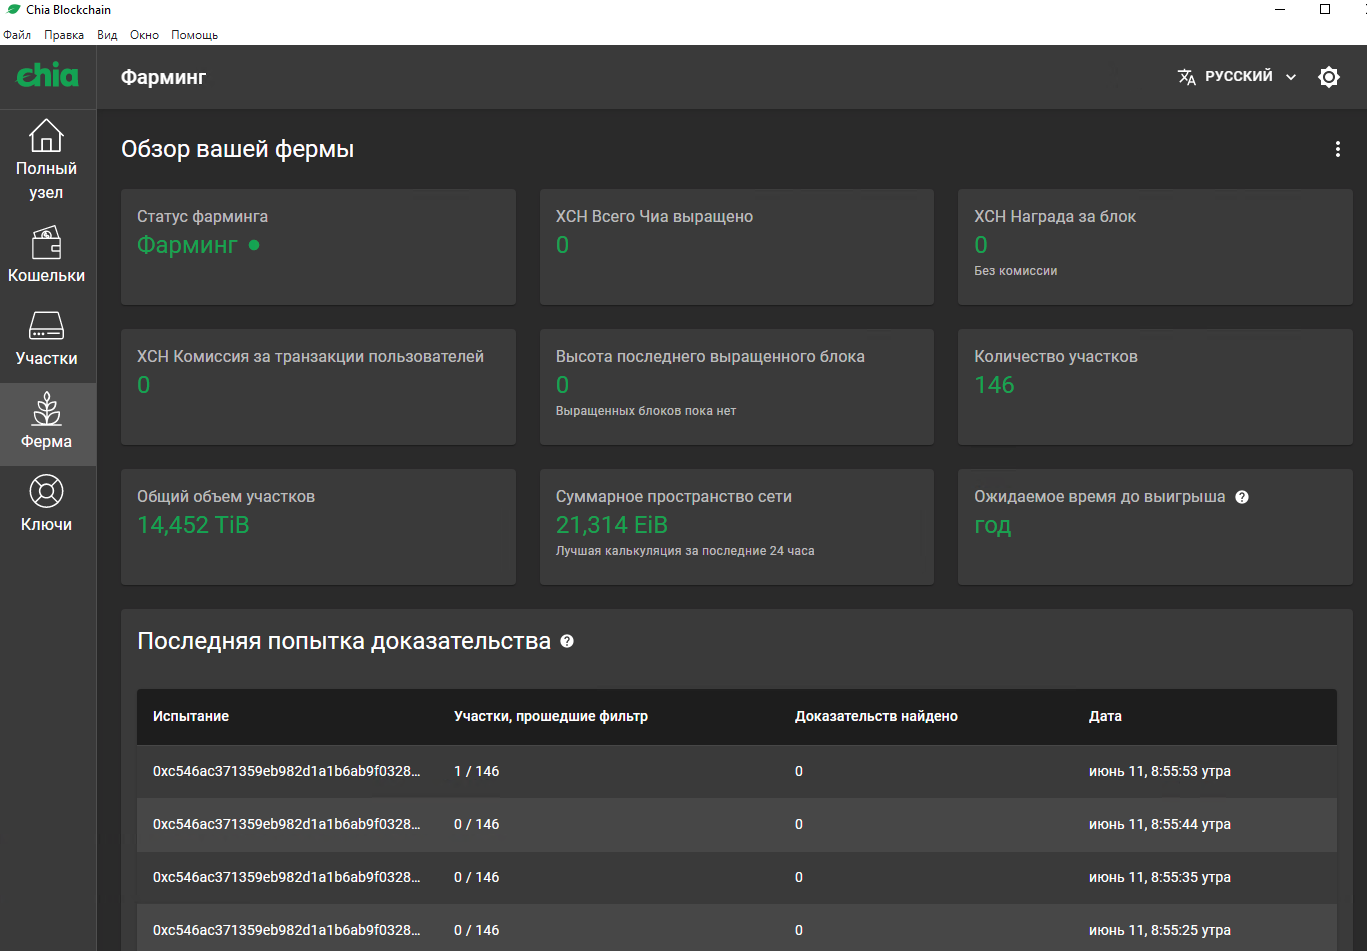Click the год expected time value
The image size is (1367, 951).
(993, 526)
